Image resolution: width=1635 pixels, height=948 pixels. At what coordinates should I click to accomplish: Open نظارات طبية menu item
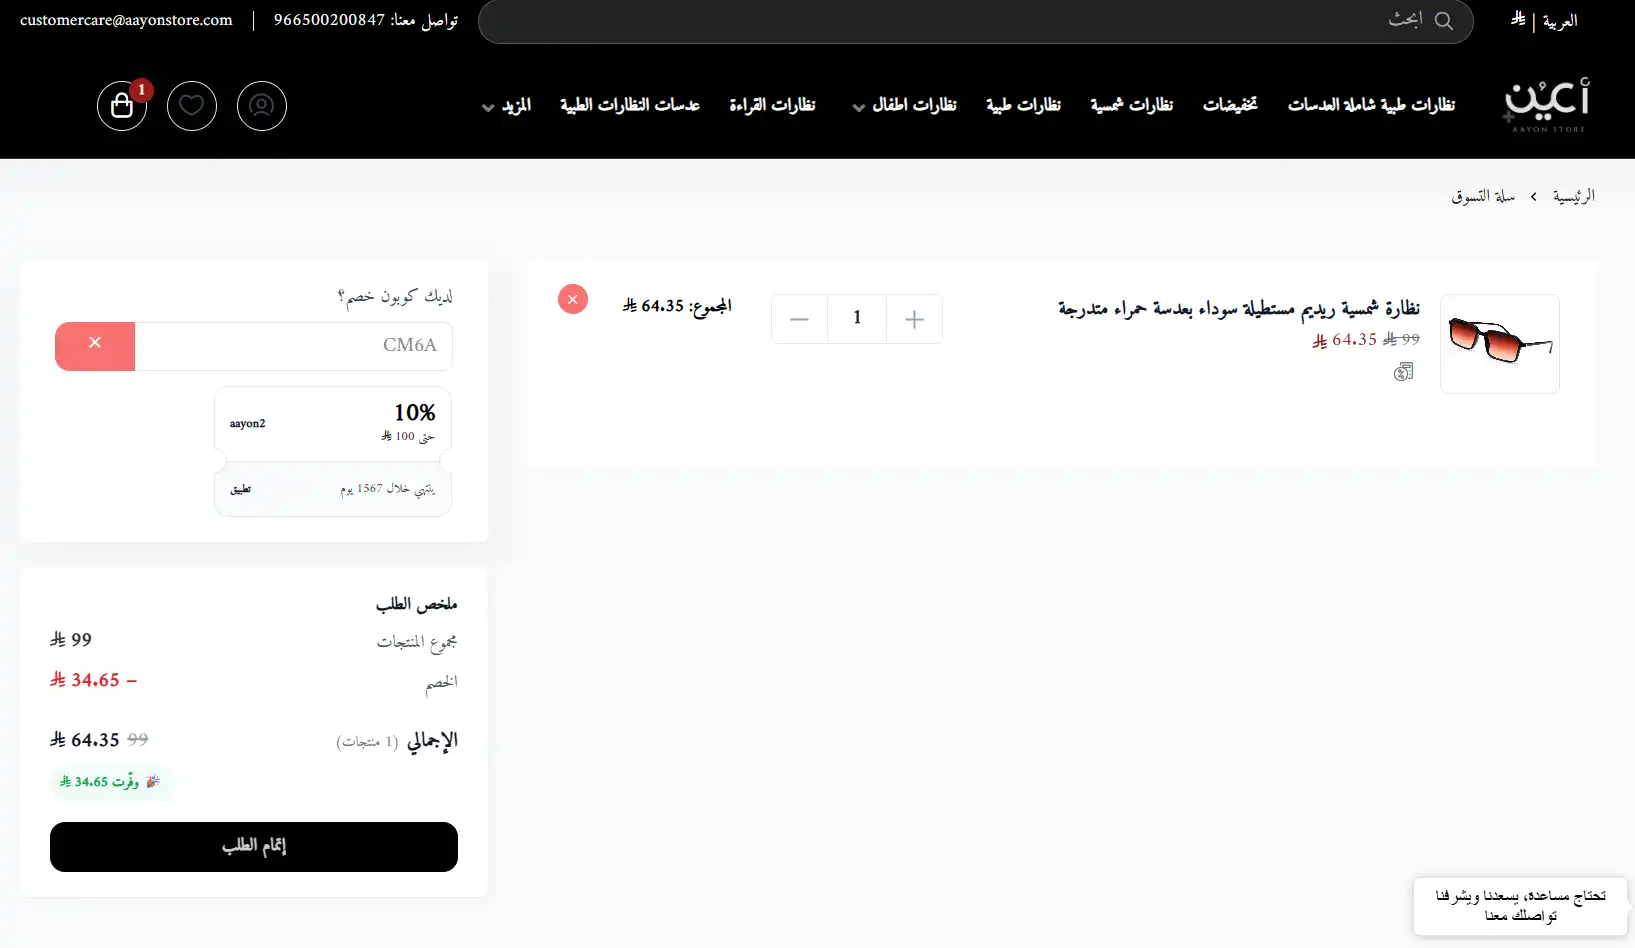1023,105
